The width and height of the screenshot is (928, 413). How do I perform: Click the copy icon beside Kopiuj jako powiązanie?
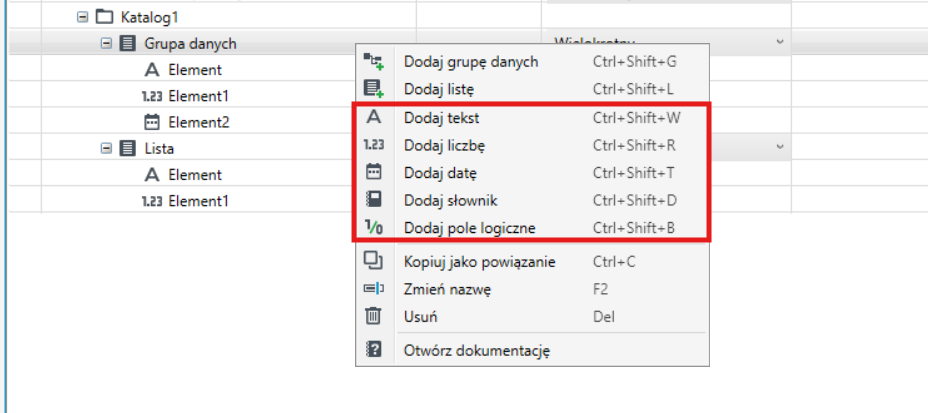pyautogui.click(x=373, y=261)
